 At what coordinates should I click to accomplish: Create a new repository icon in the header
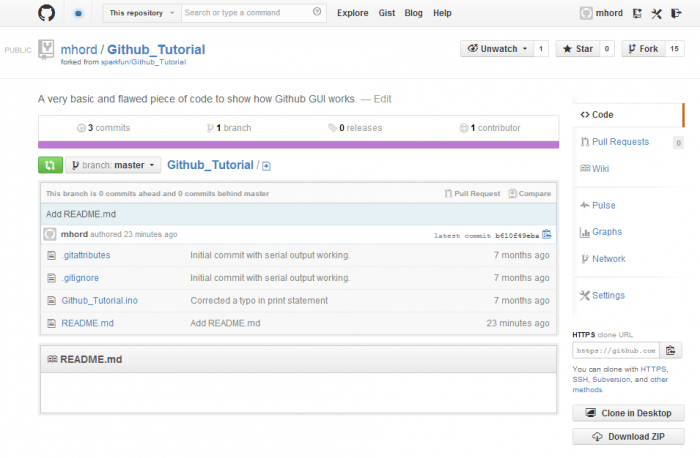pos(637,13)
